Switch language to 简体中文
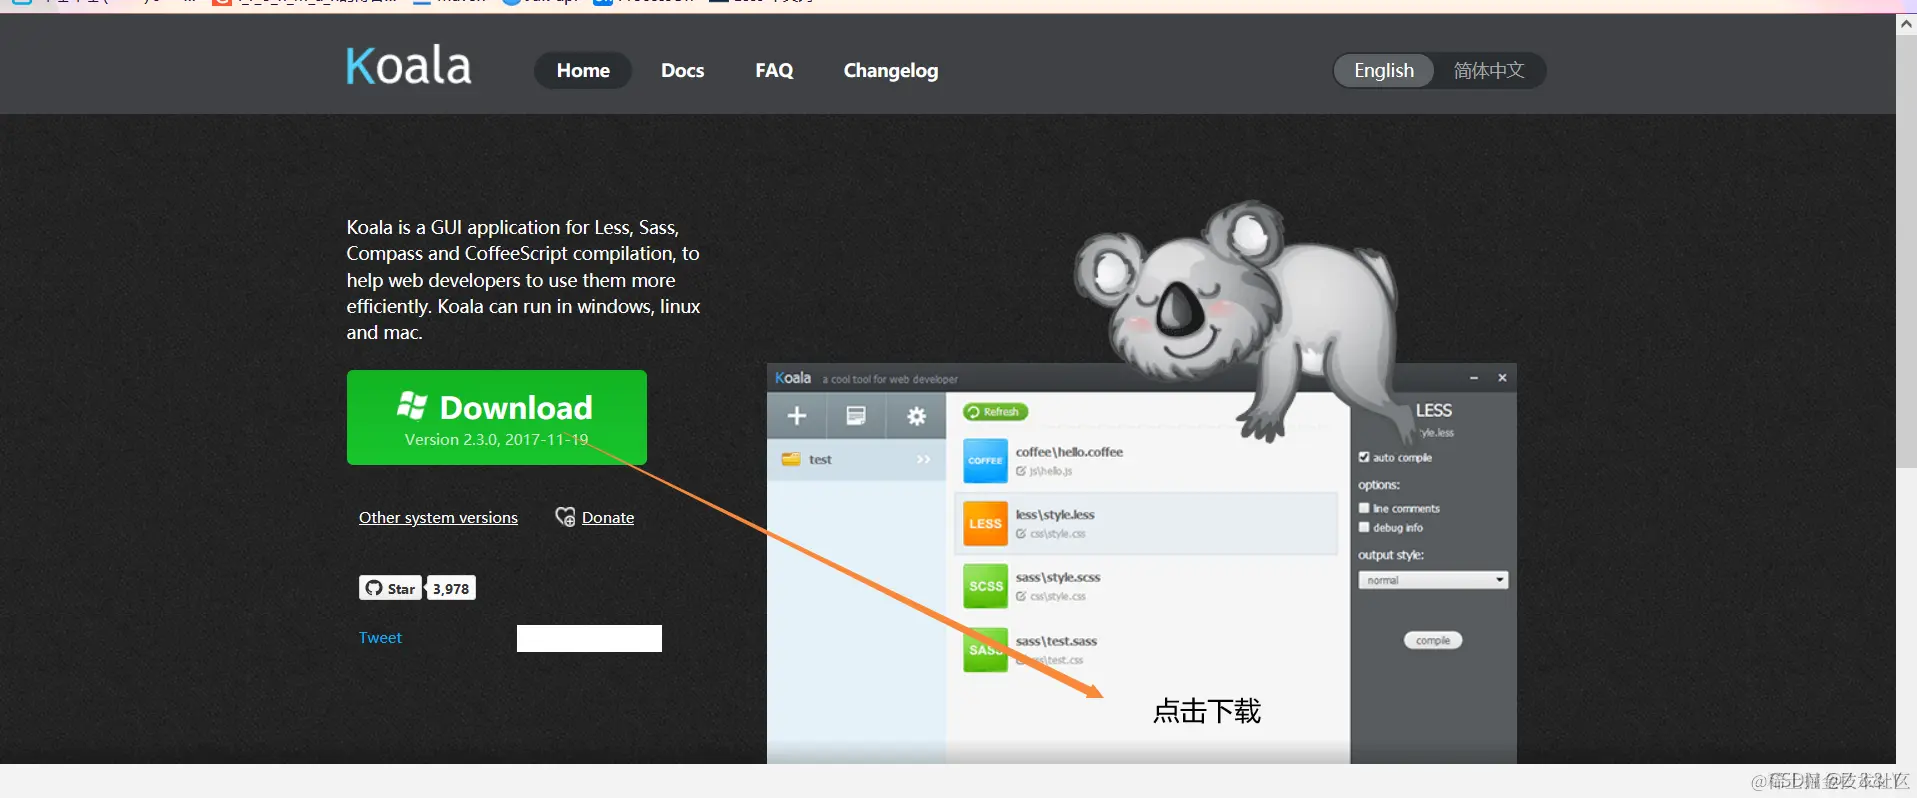 click(1489, 70)
